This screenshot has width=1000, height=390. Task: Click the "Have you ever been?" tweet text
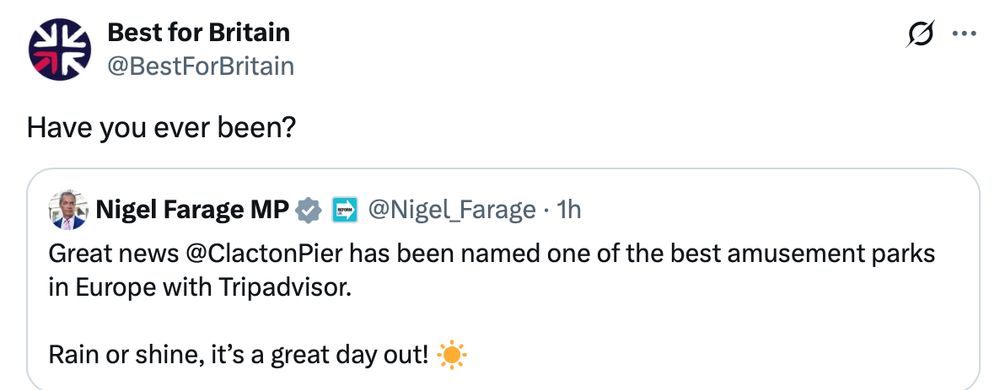pos(161,129)
